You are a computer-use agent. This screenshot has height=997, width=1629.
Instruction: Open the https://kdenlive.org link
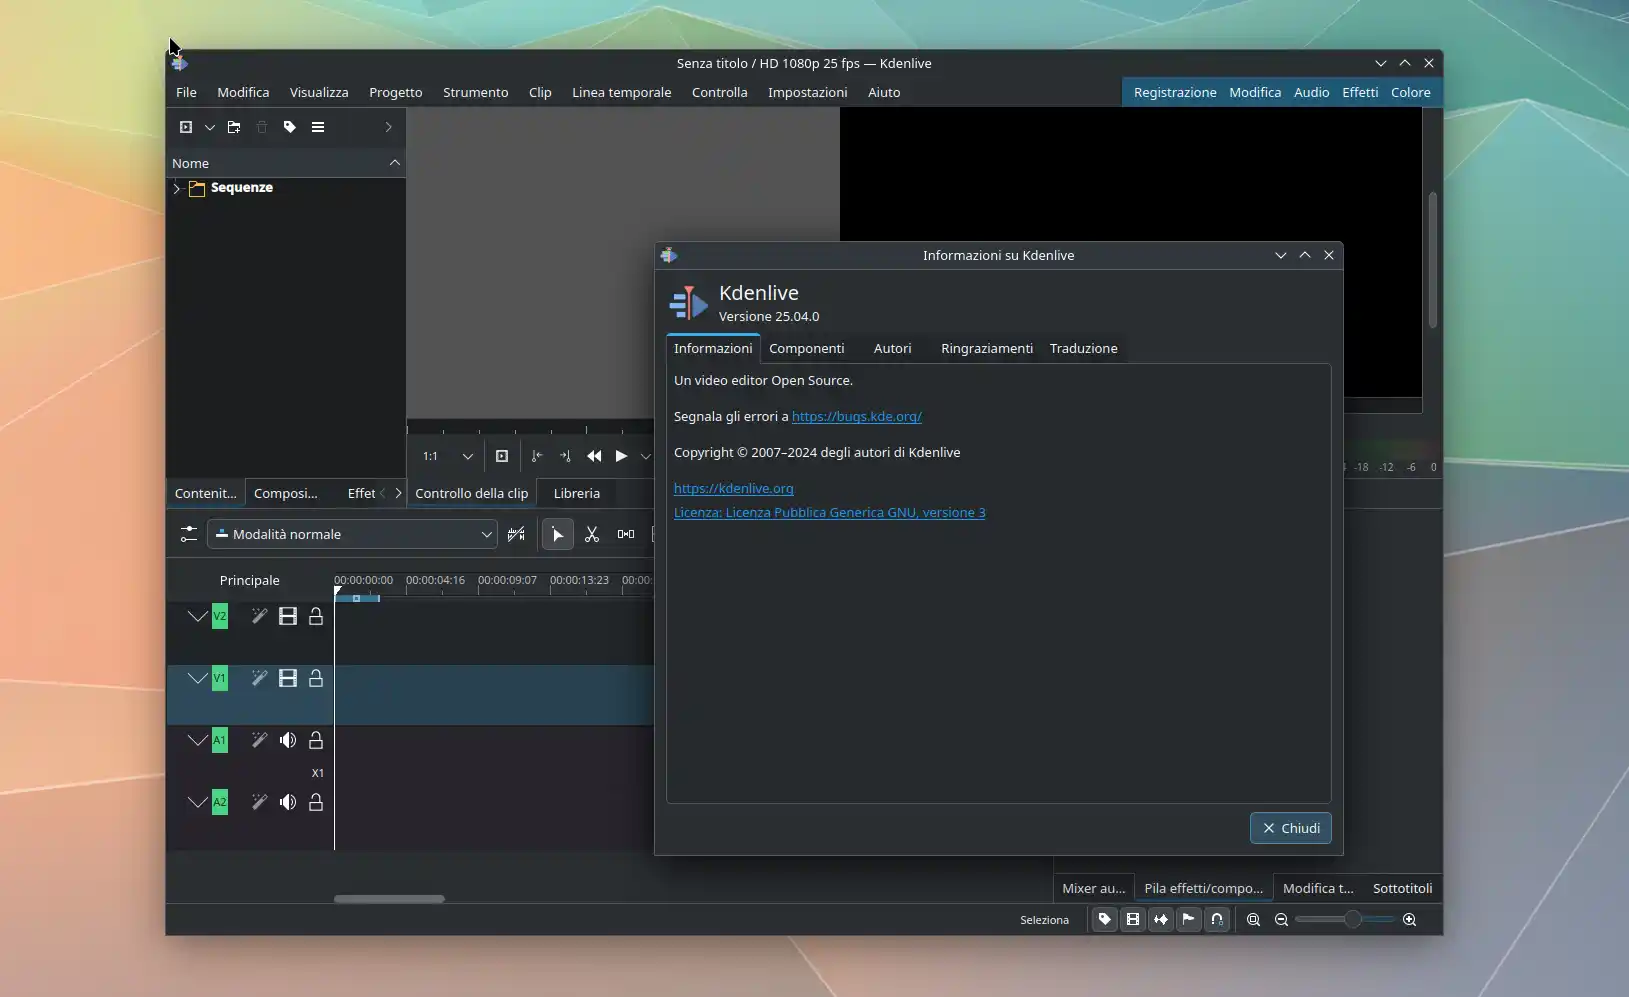(x=733, y=489)
